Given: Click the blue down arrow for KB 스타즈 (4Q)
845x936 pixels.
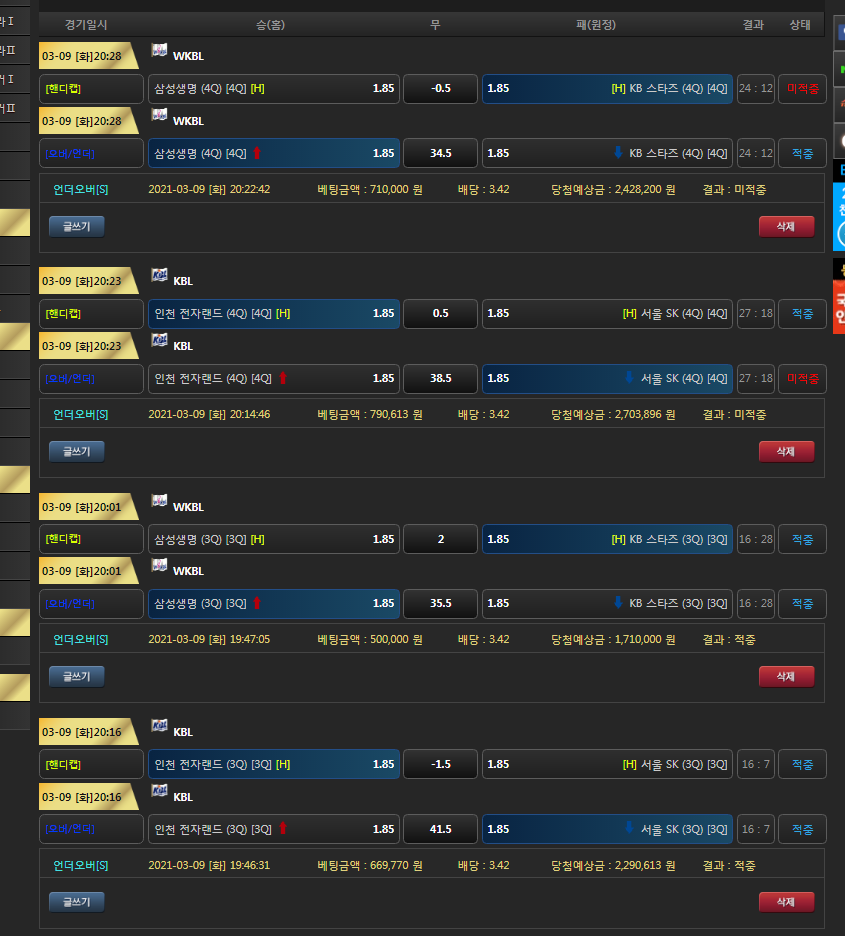Looking at the screenshot, I should (x=617, y=153).
